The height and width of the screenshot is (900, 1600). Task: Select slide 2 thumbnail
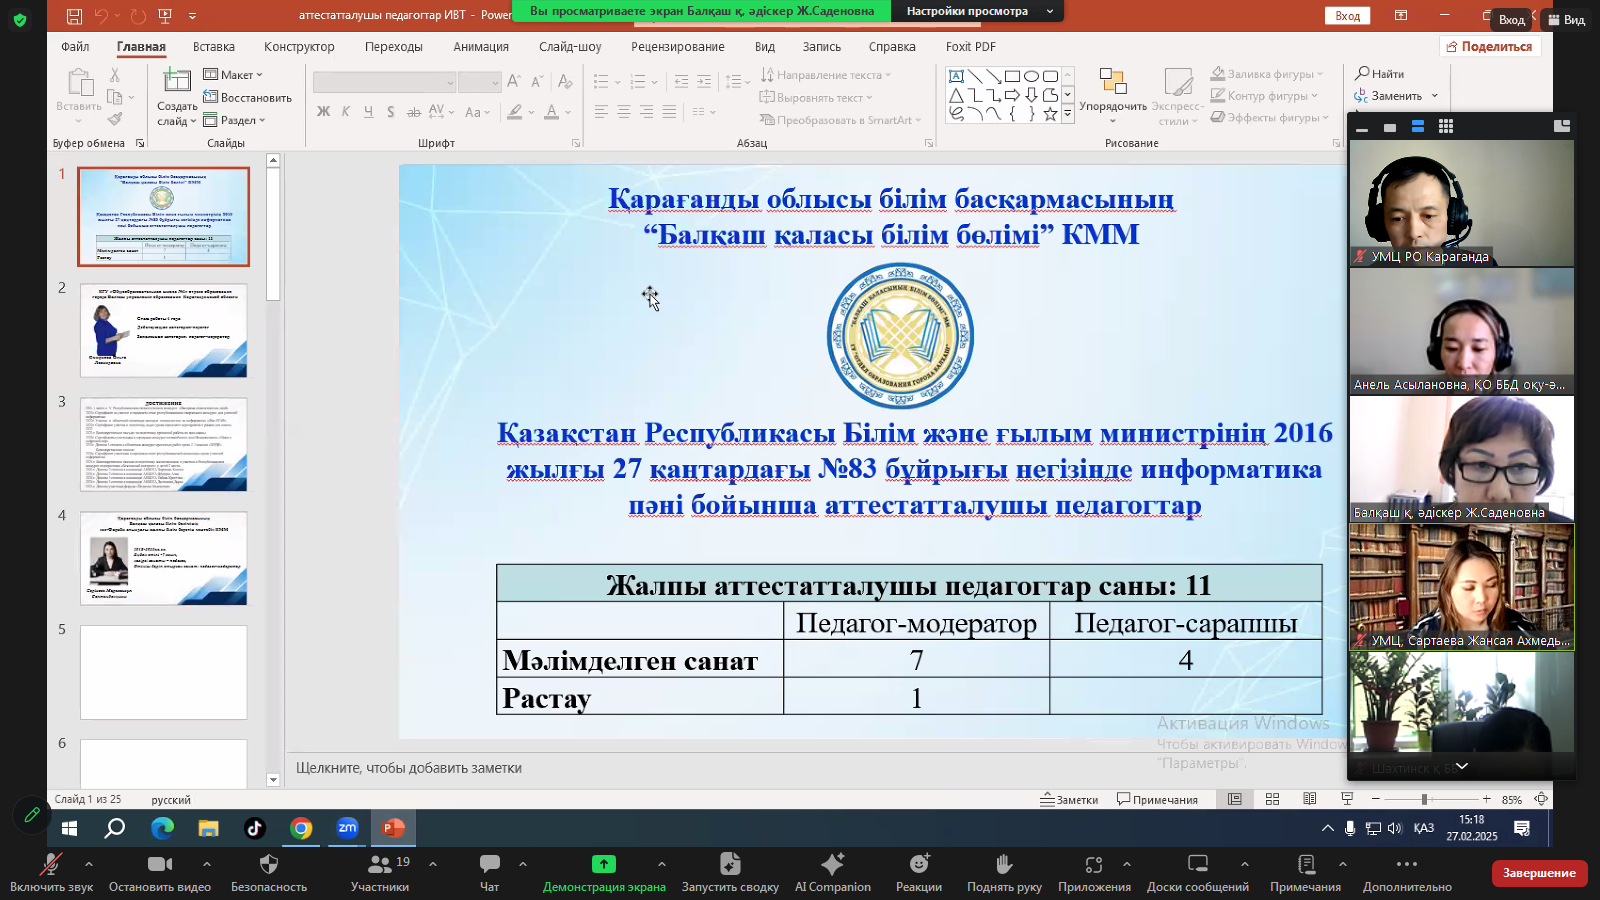[164, 331]
